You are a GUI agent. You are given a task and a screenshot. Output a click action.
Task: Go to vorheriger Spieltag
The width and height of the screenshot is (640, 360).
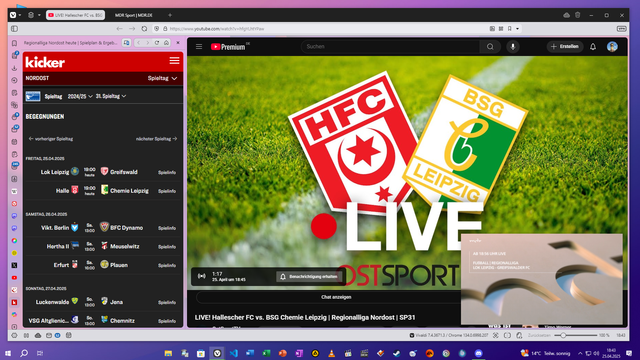click(x=51, y=139)
